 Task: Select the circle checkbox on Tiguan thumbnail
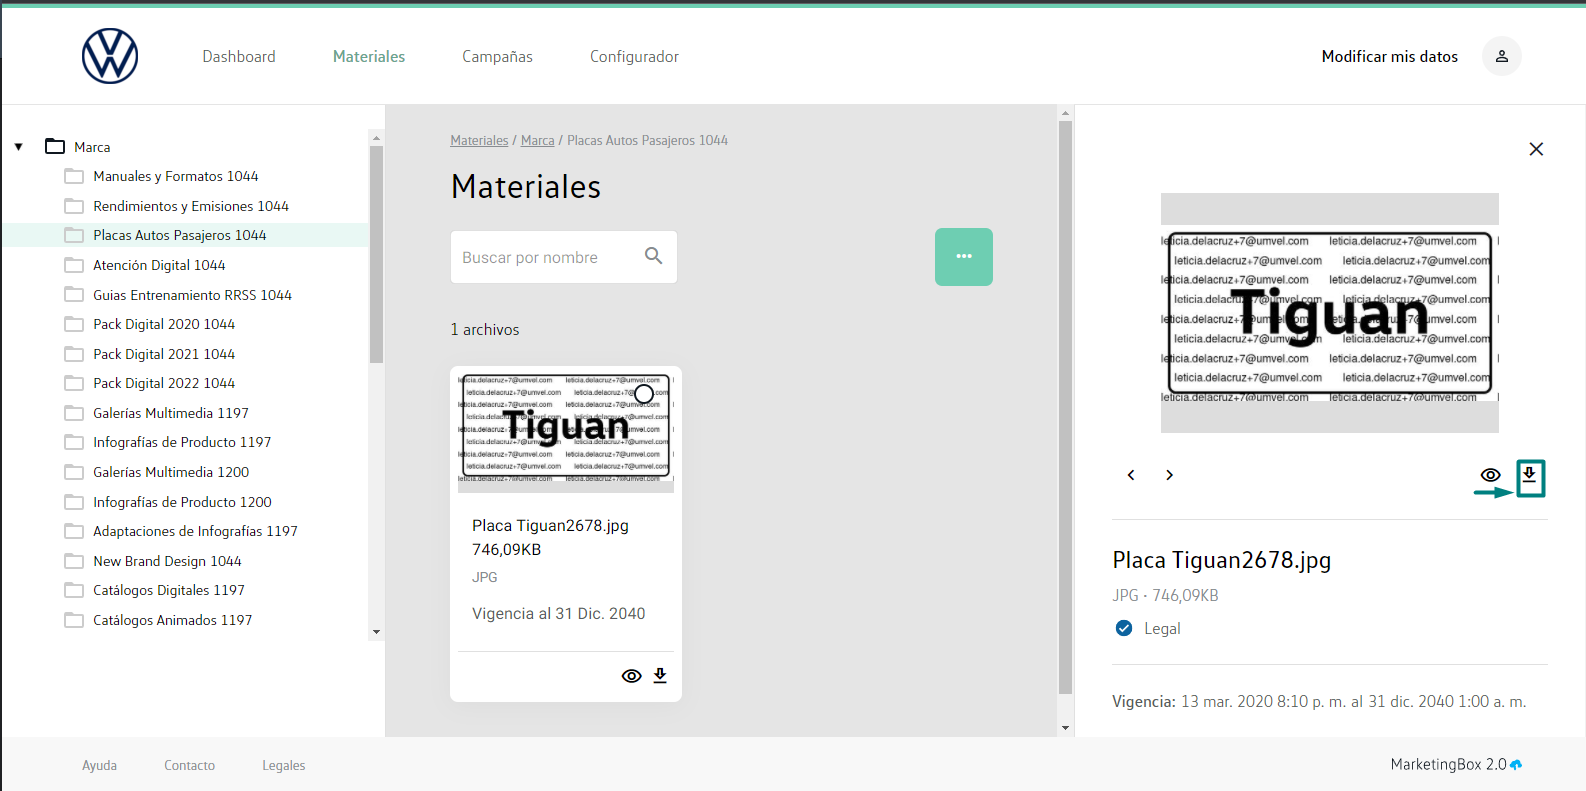pyautogui.click(x=644, y=394)
